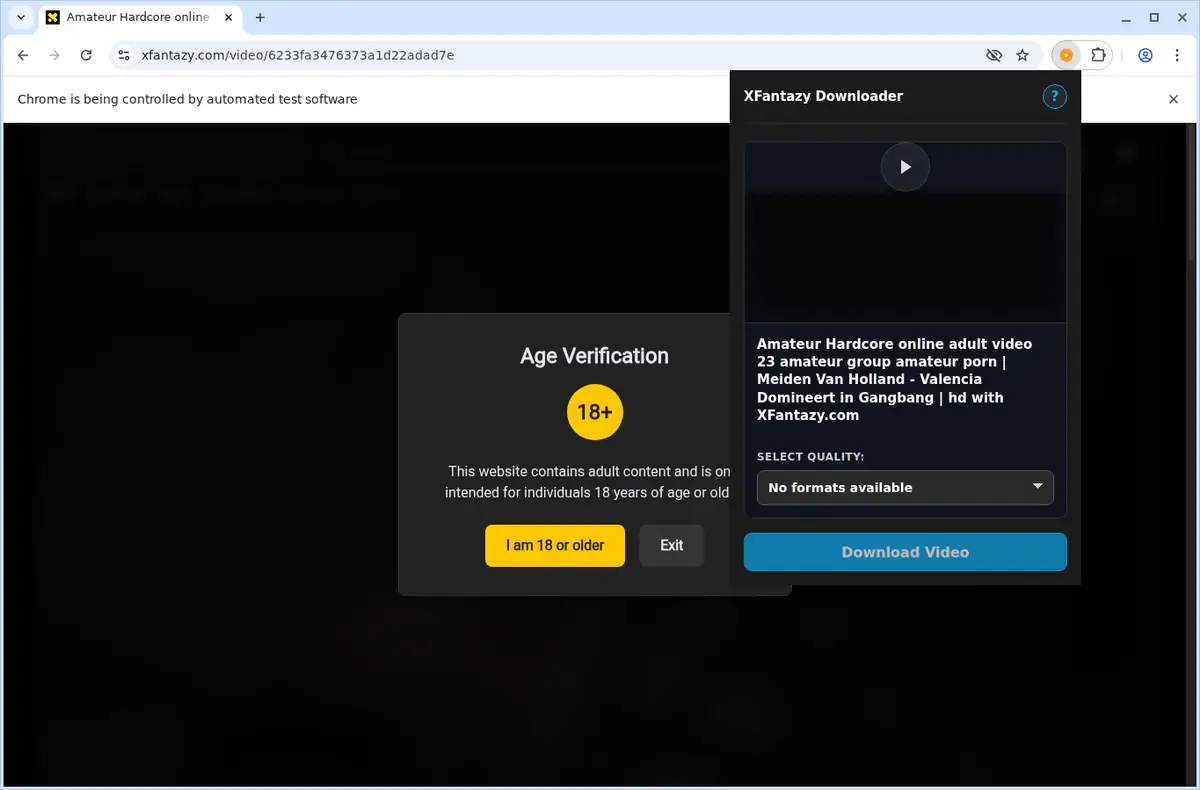The height and width of the screenshot is (790, 1200).
Task: Click the browser Forward arrow
Action: 55,55
